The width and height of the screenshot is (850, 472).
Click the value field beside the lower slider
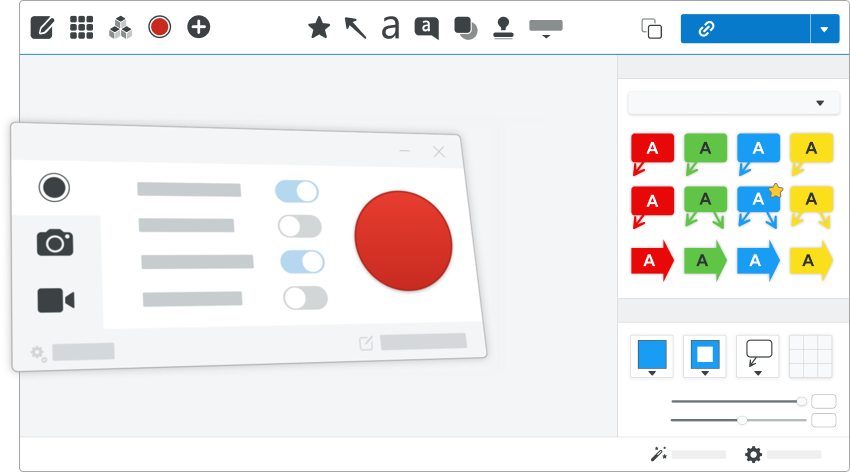(823, 420)
